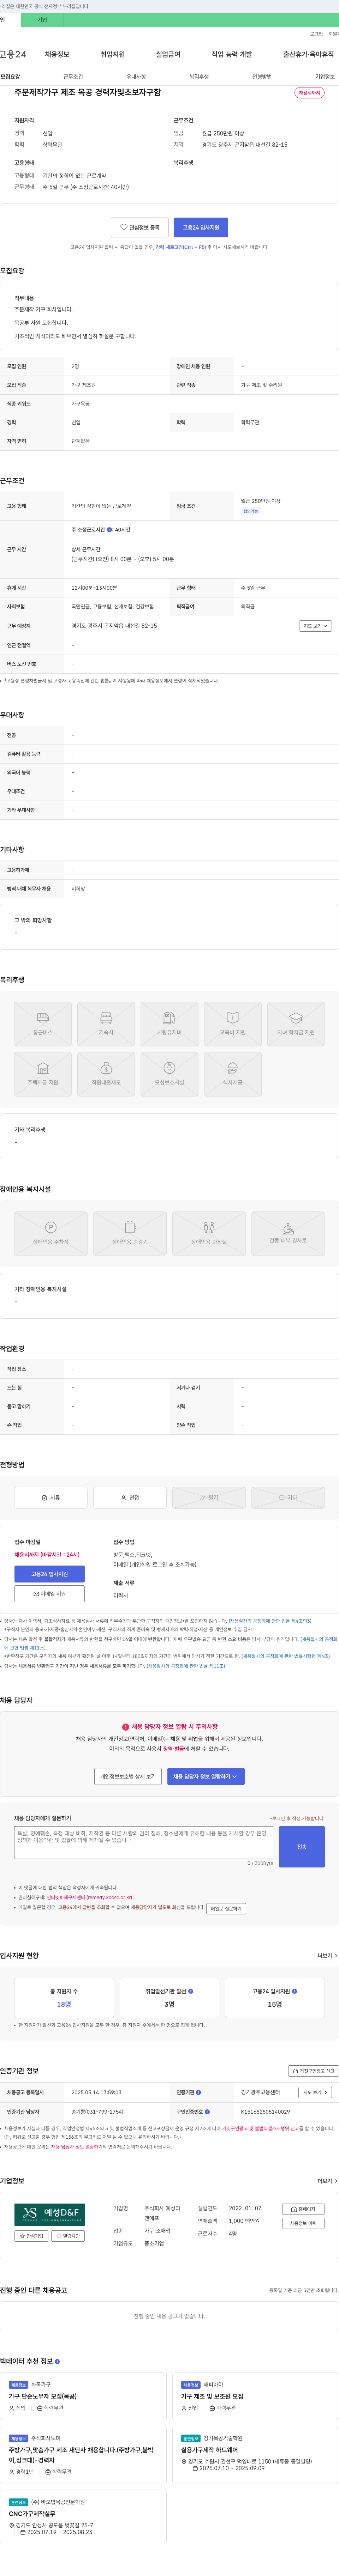Click the 직원대출제도 welfare icon
This screenshot has width=339, height=2576.
click(106, 1074)
